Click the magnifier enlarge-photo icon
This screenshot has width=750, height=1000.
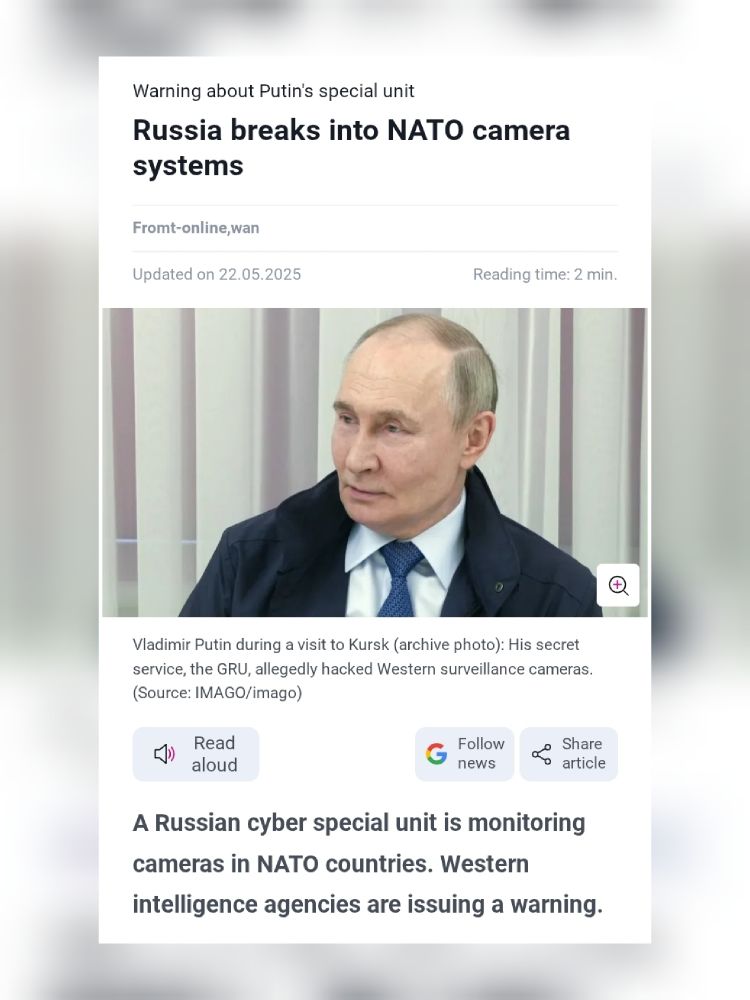618,585
